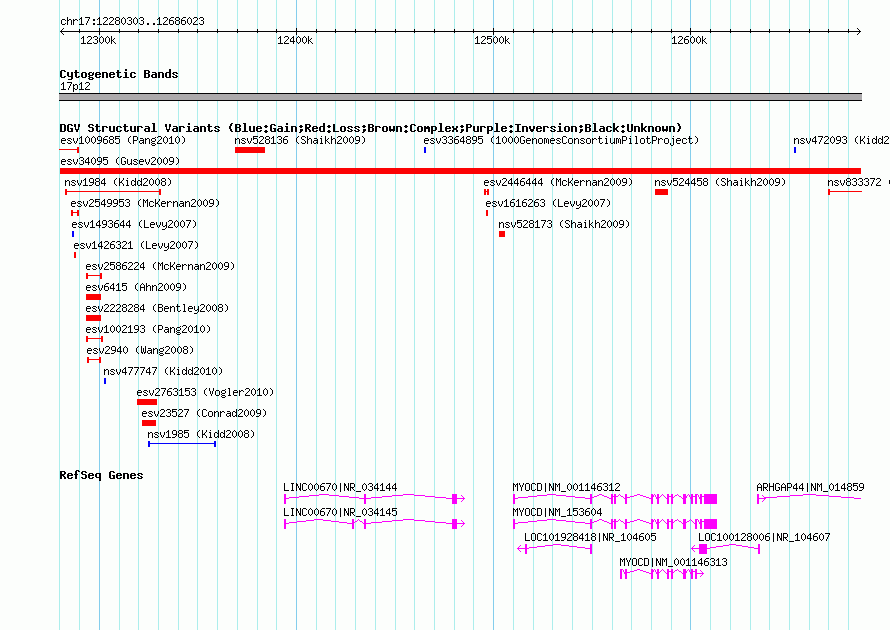Click esv1493644 (Levy2007) label
This screenshot has height=630, width=890.
pyautogui.click(x=135, y=224)
